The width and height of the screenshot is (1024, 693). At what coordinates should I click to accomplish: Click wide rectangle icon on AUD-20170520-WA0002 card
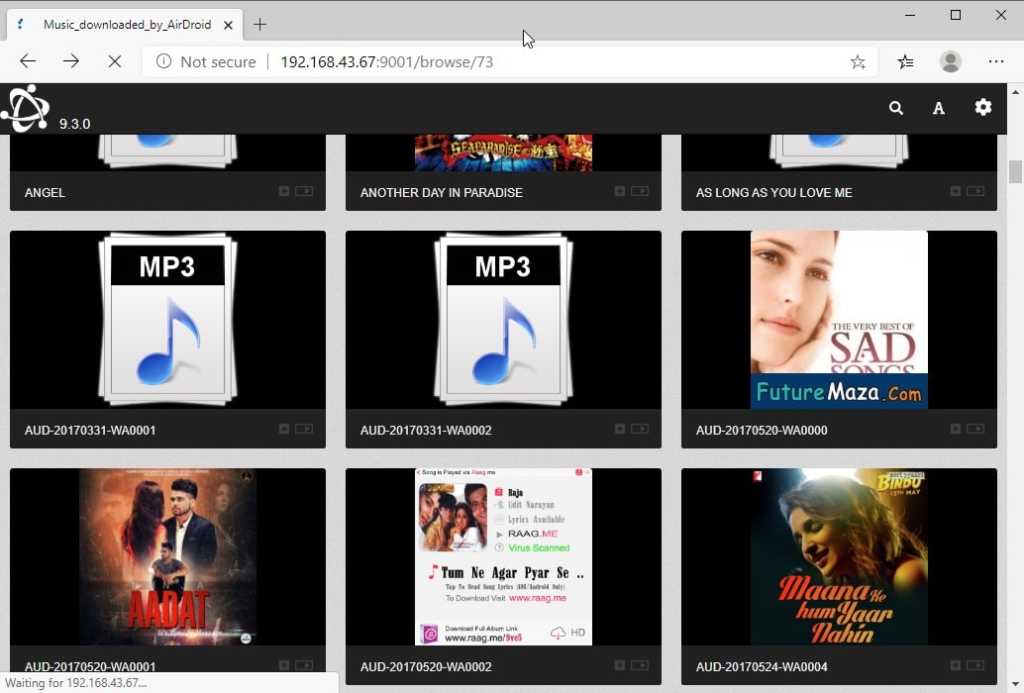click(x=640, y=666)
